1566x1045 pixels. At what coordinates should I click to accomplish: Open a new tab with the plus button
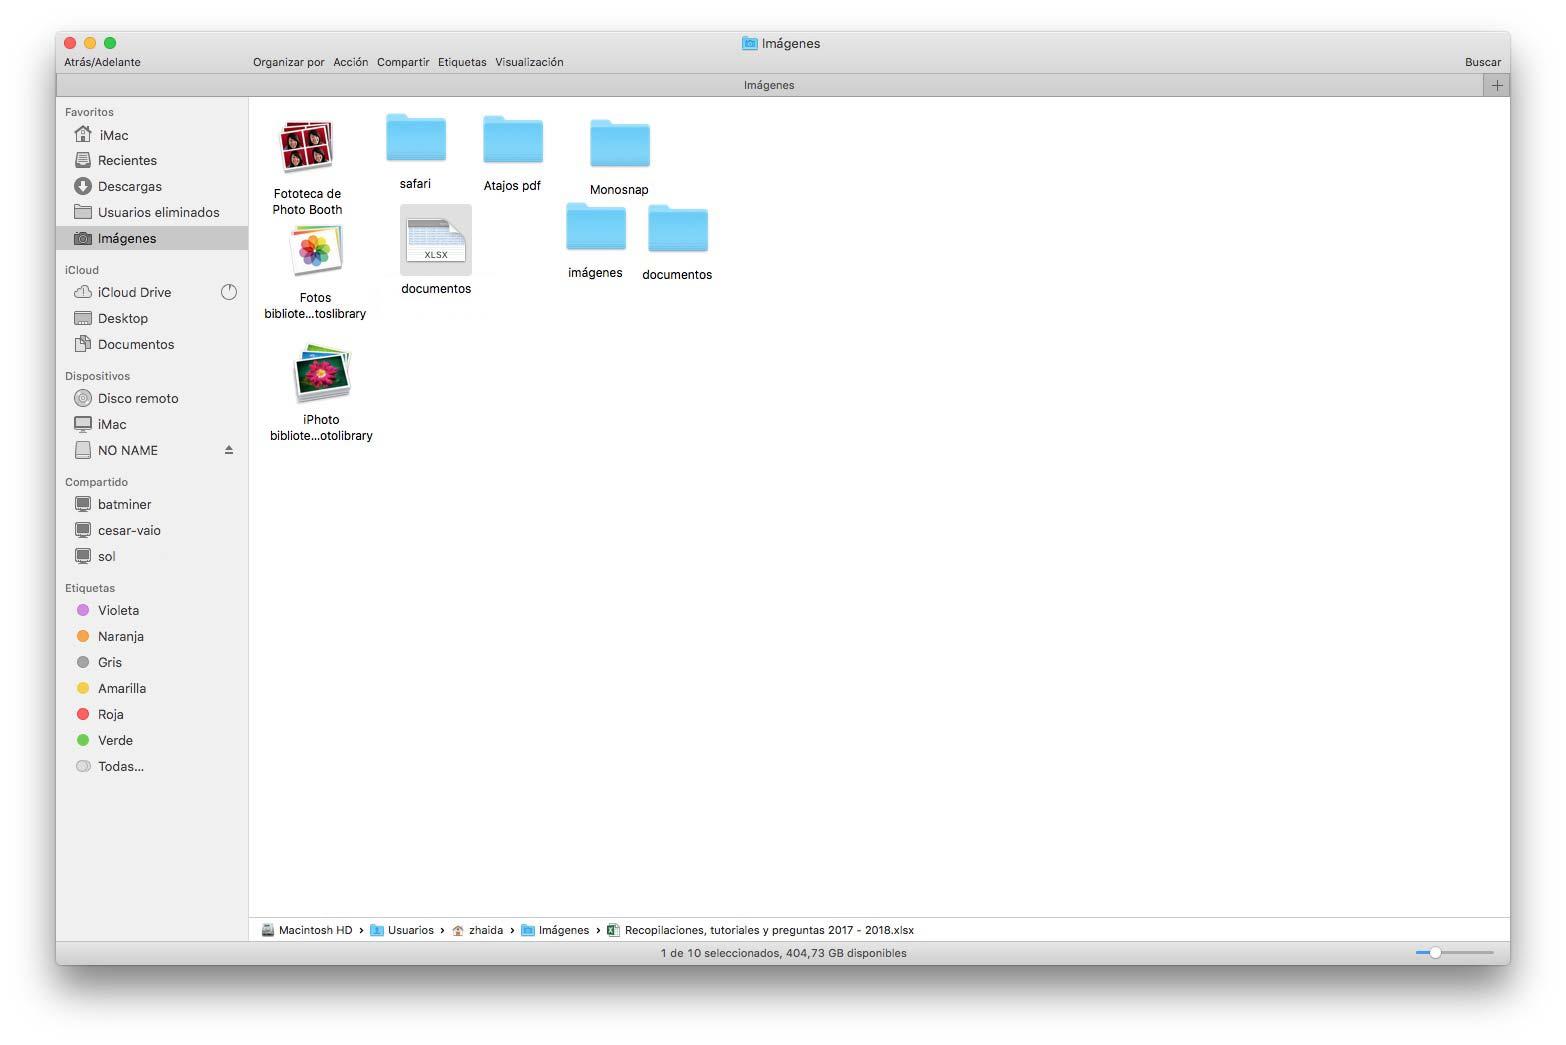click(x=1496, y=85)
